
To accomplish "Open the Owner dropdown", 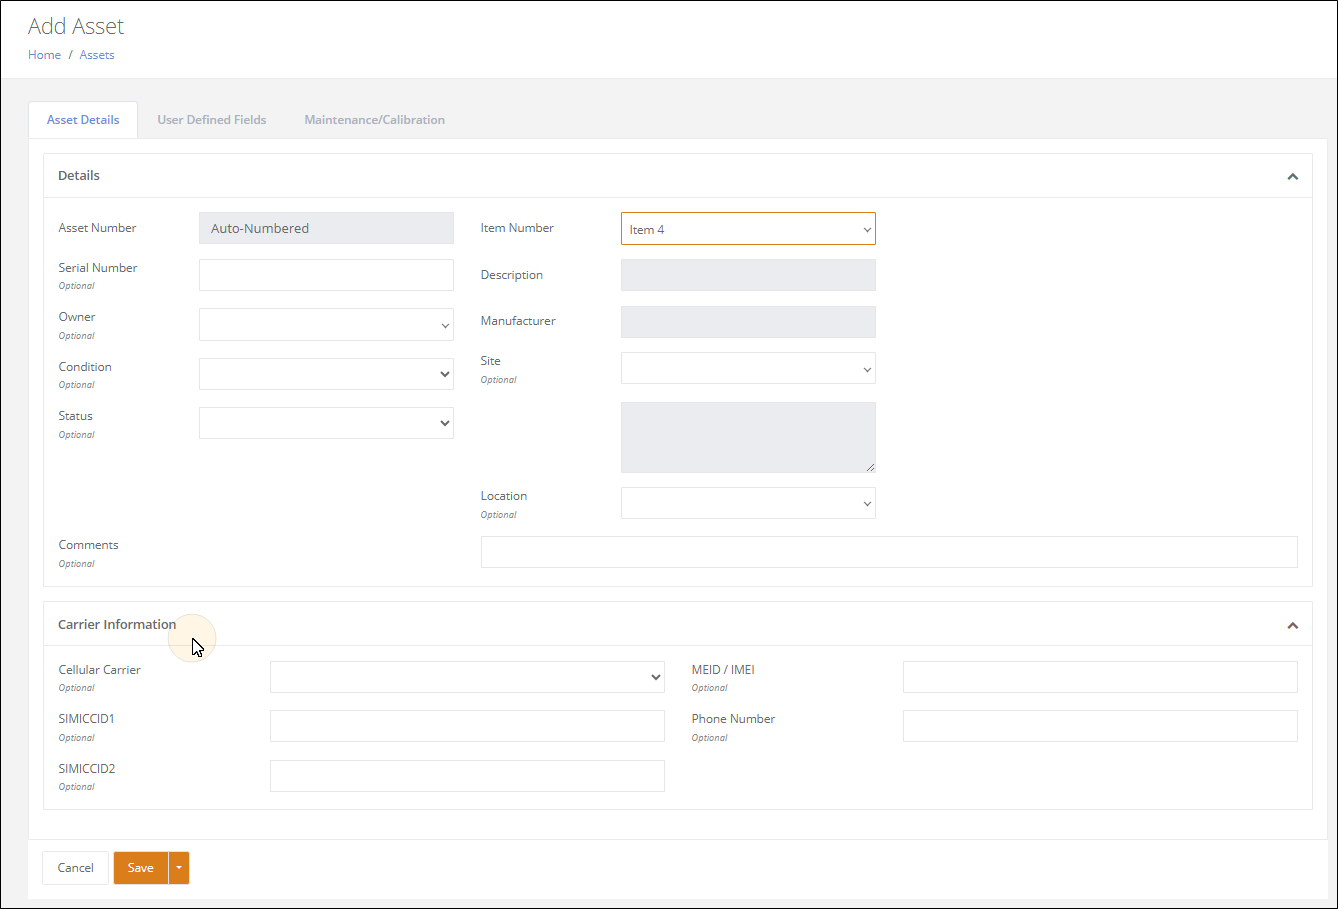I will [x=326, y=324].
